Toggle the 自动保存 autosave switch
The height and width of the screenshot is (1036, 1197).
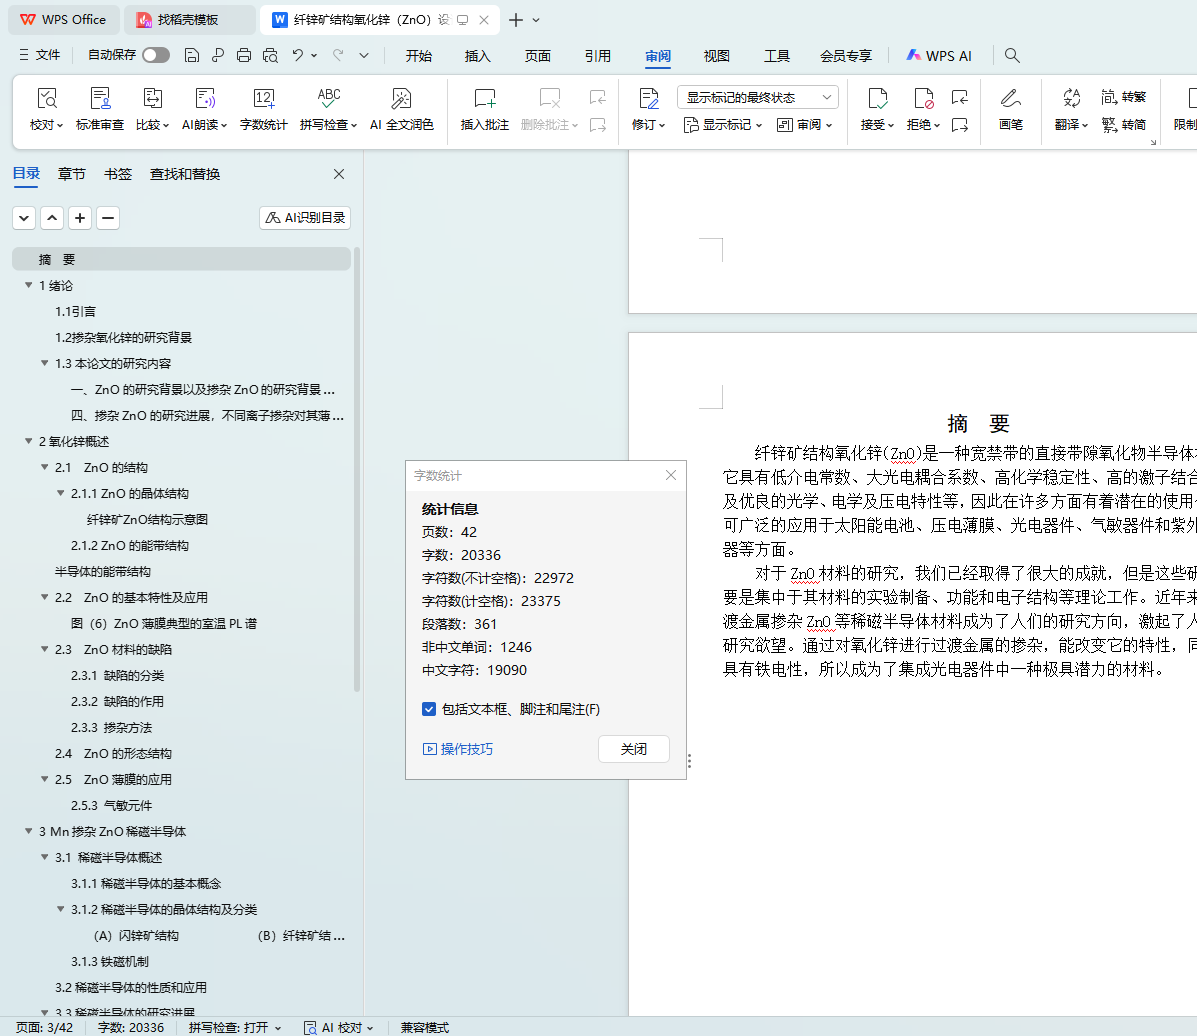tap(155, 56)
